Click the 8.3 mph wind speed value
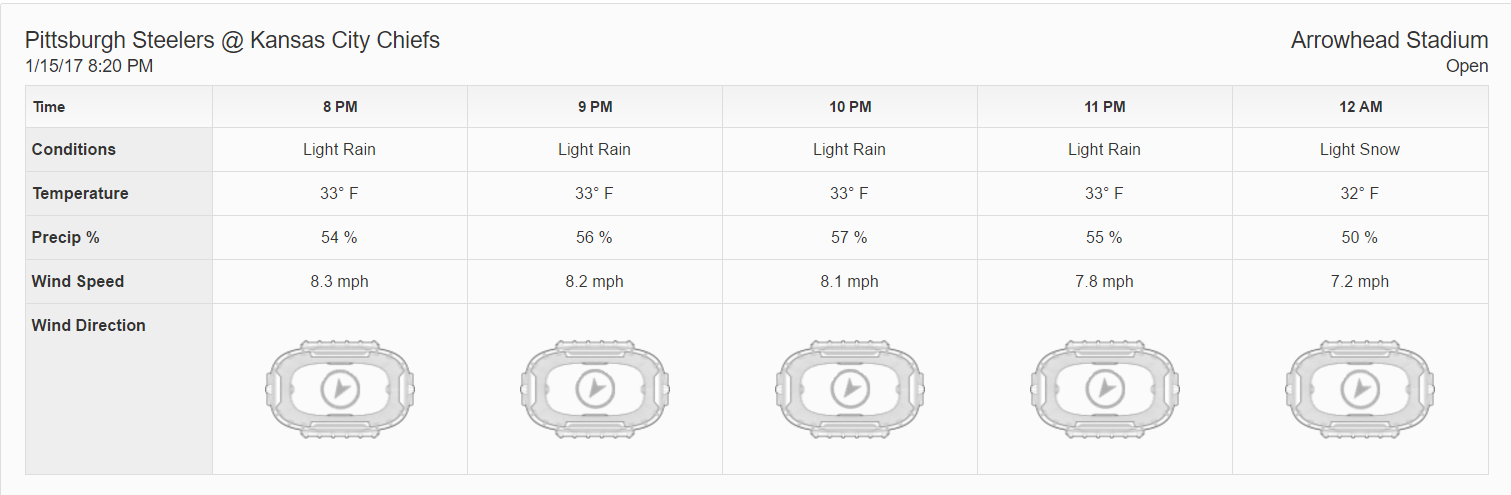The width and height of the screenshot is (1511, 495). [340, 282]
